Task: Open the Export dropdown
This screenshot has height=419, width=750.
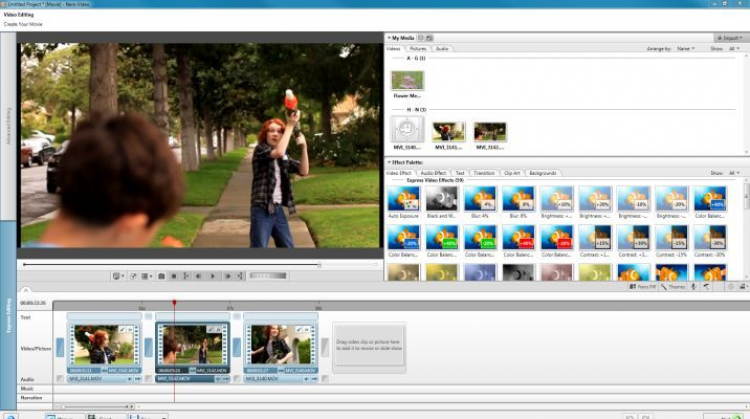Action: coord(730,37)
